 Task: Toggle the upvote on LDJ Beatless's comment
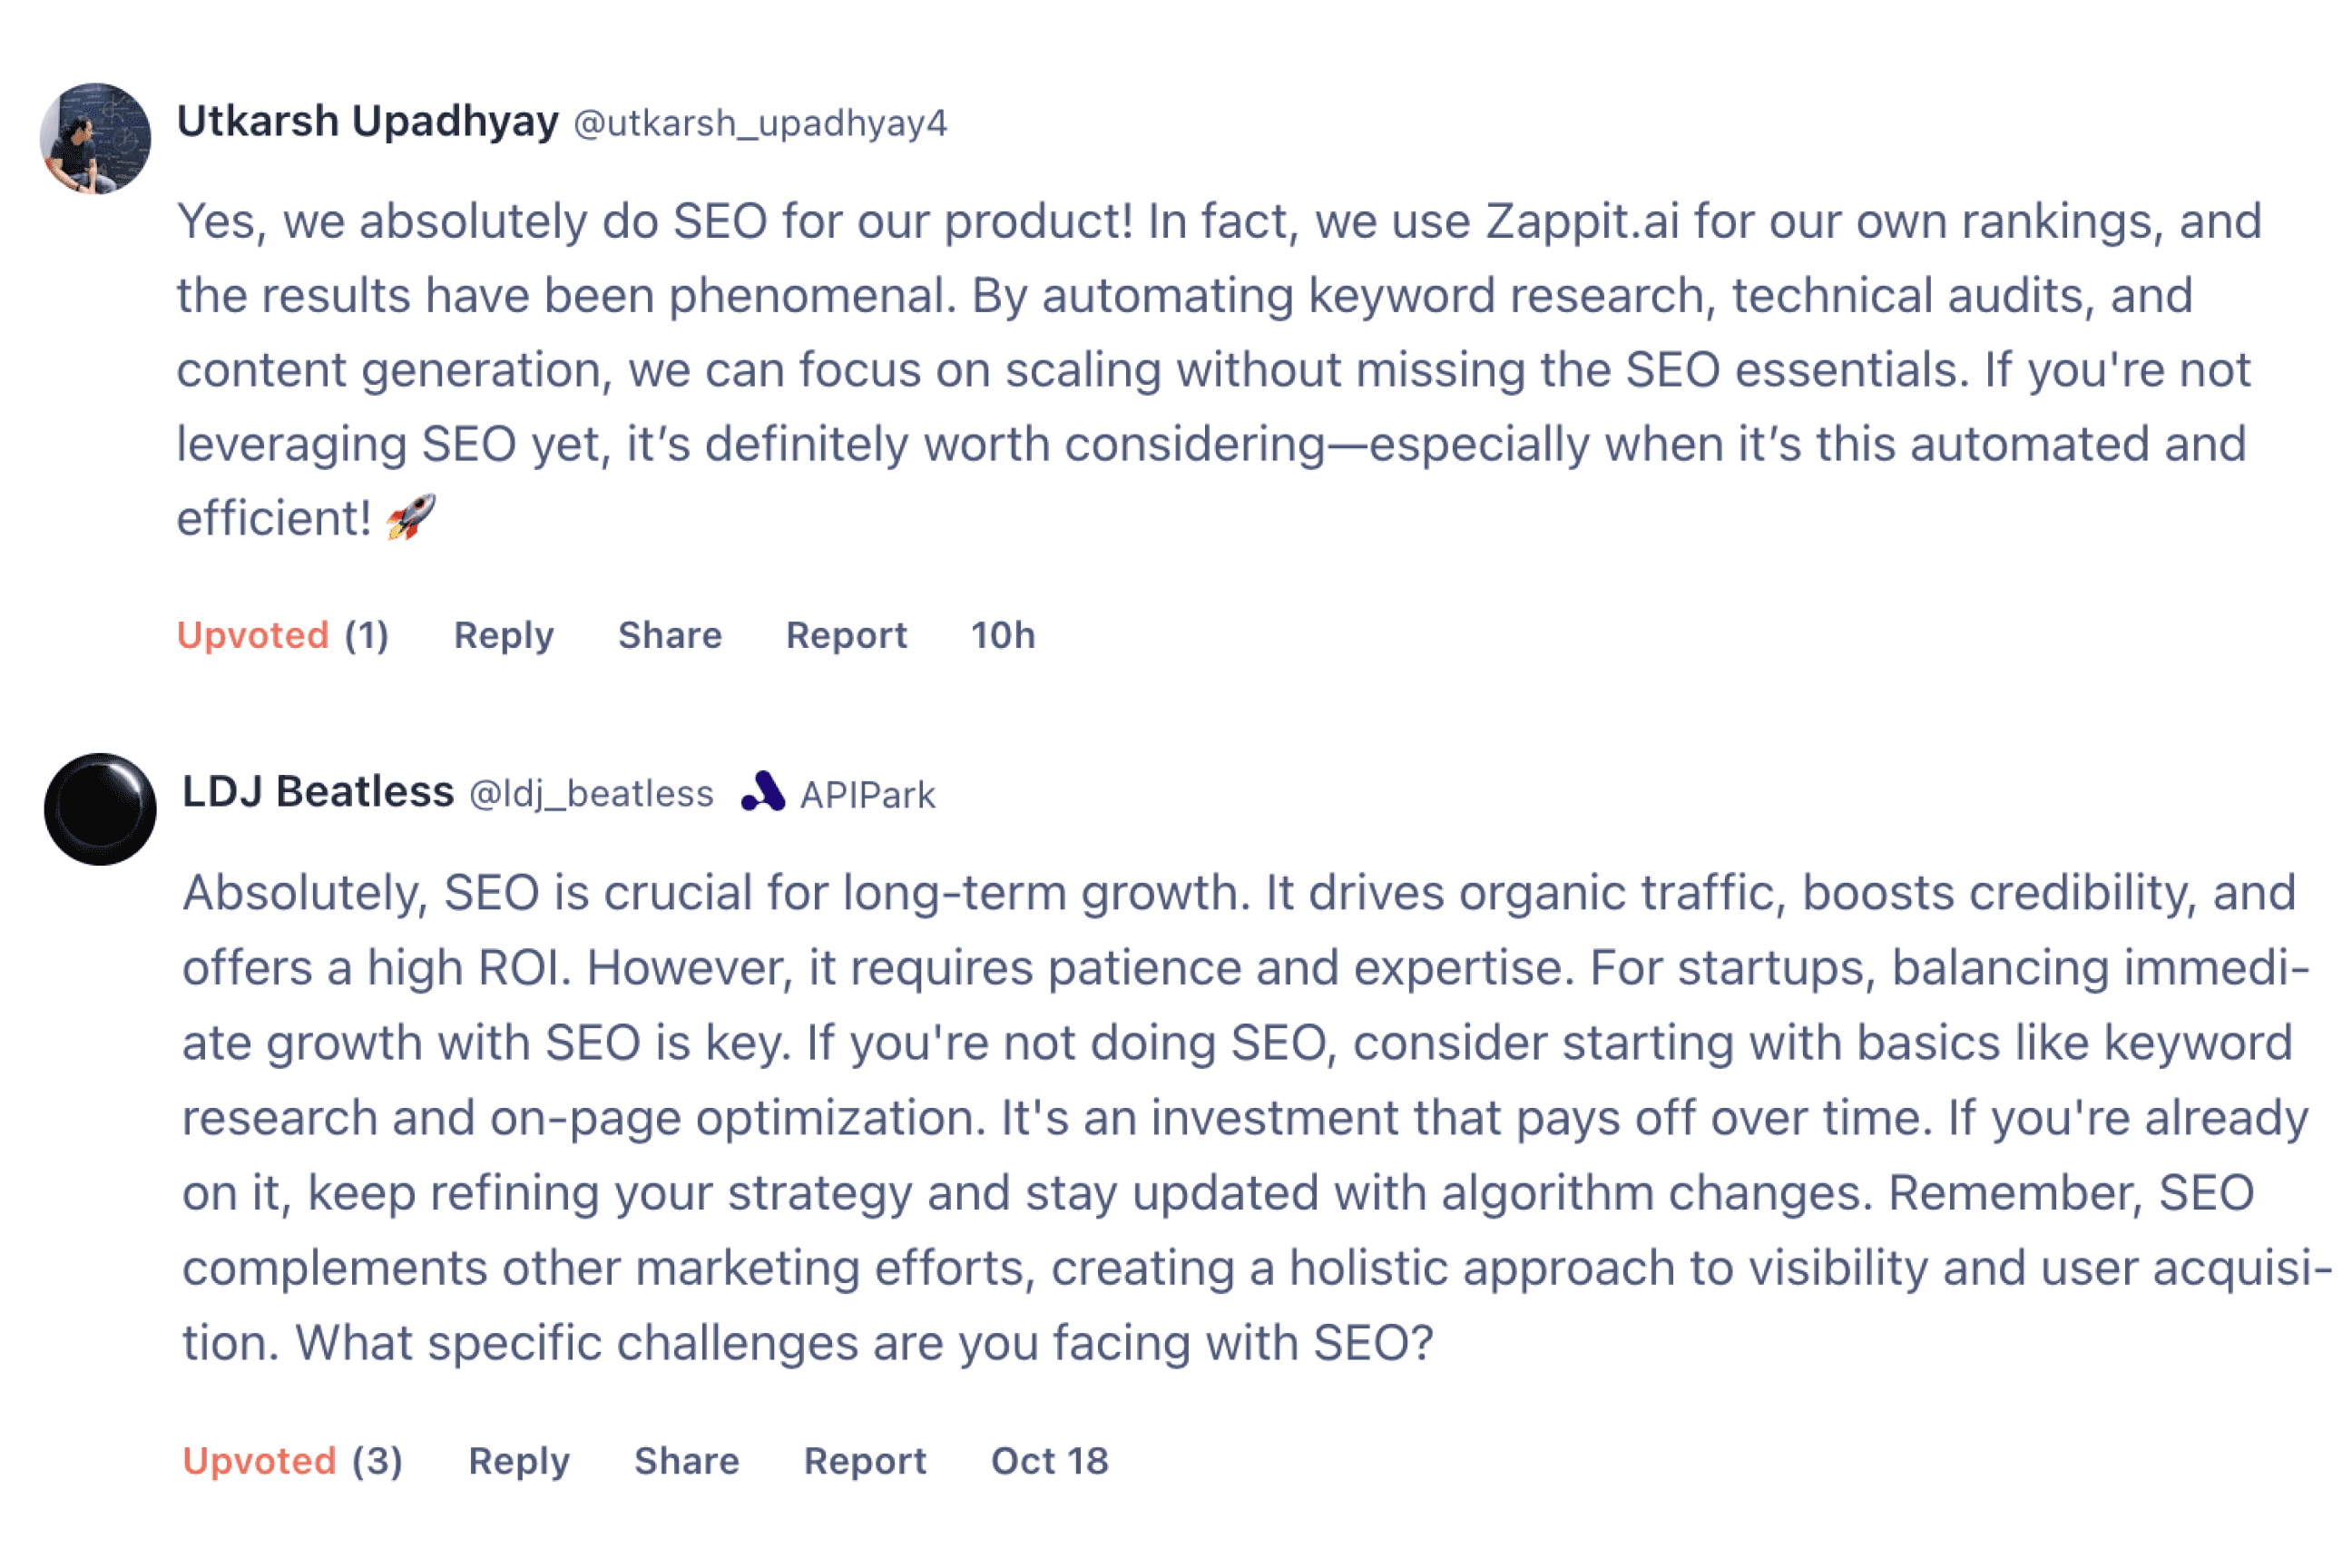(259, 1461)
